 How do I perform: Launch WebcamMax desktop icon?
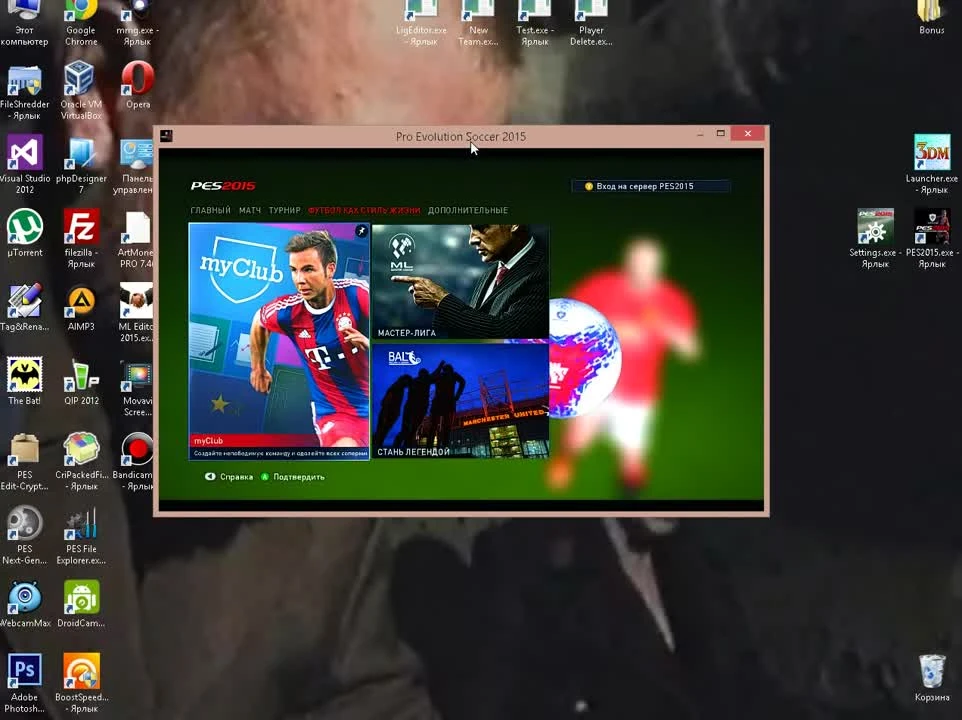pos(25,603)
